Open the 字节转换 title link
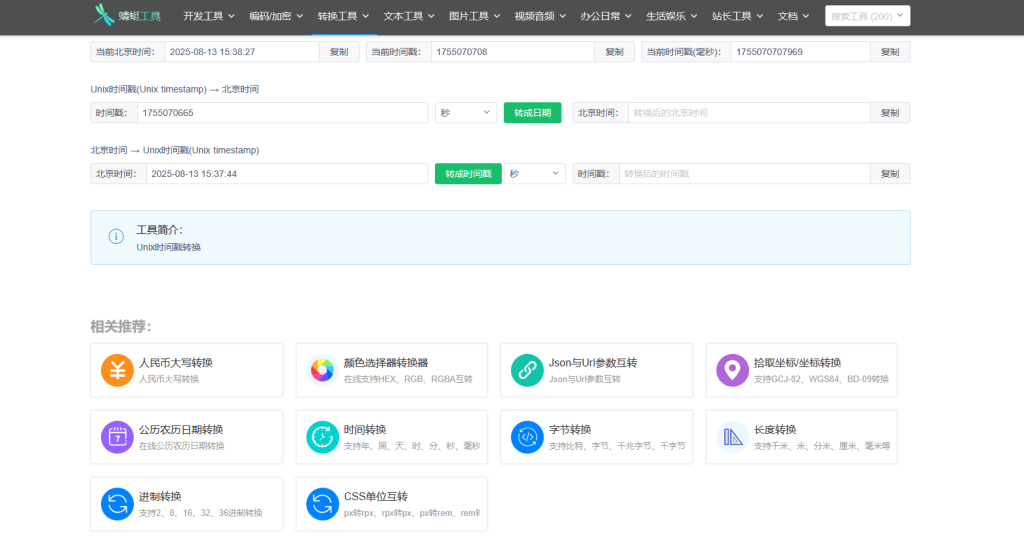The width and height of the screenshot is (1024, 548). [x=570, y=429]
